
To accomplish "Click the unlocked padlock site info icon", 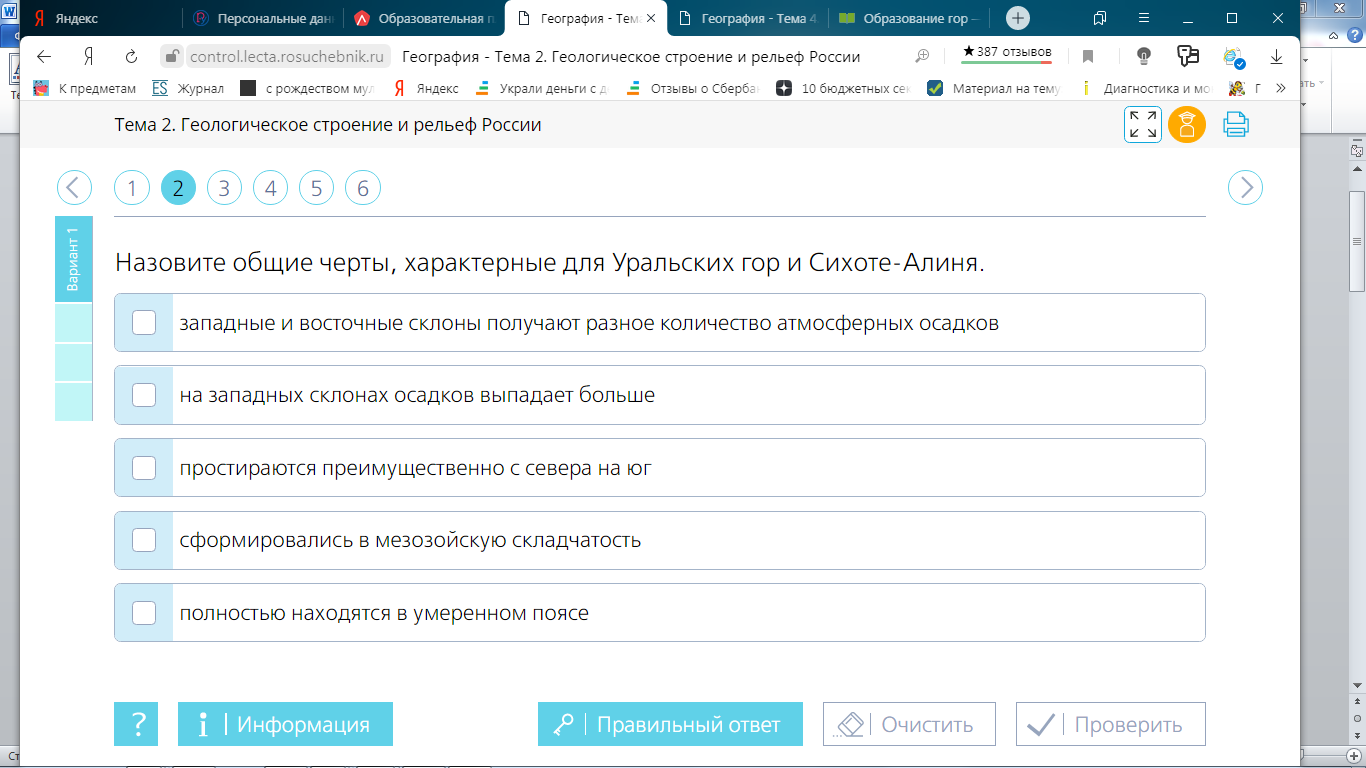I will point(172,57).
